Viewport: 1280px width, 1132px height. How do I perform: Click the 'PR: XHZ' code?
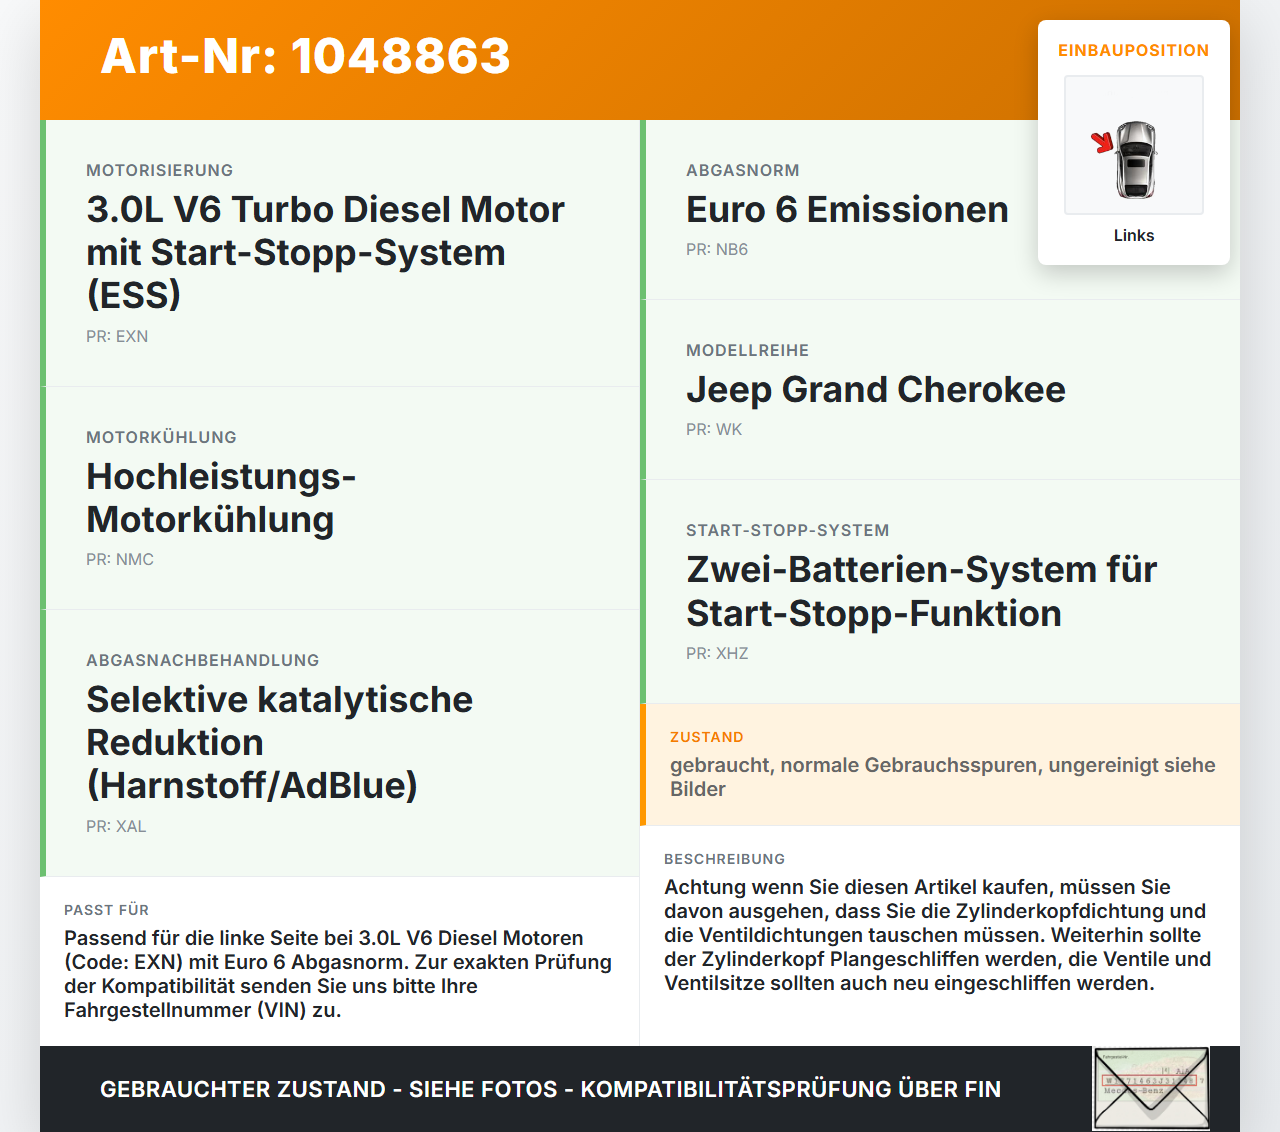point(717,653)
